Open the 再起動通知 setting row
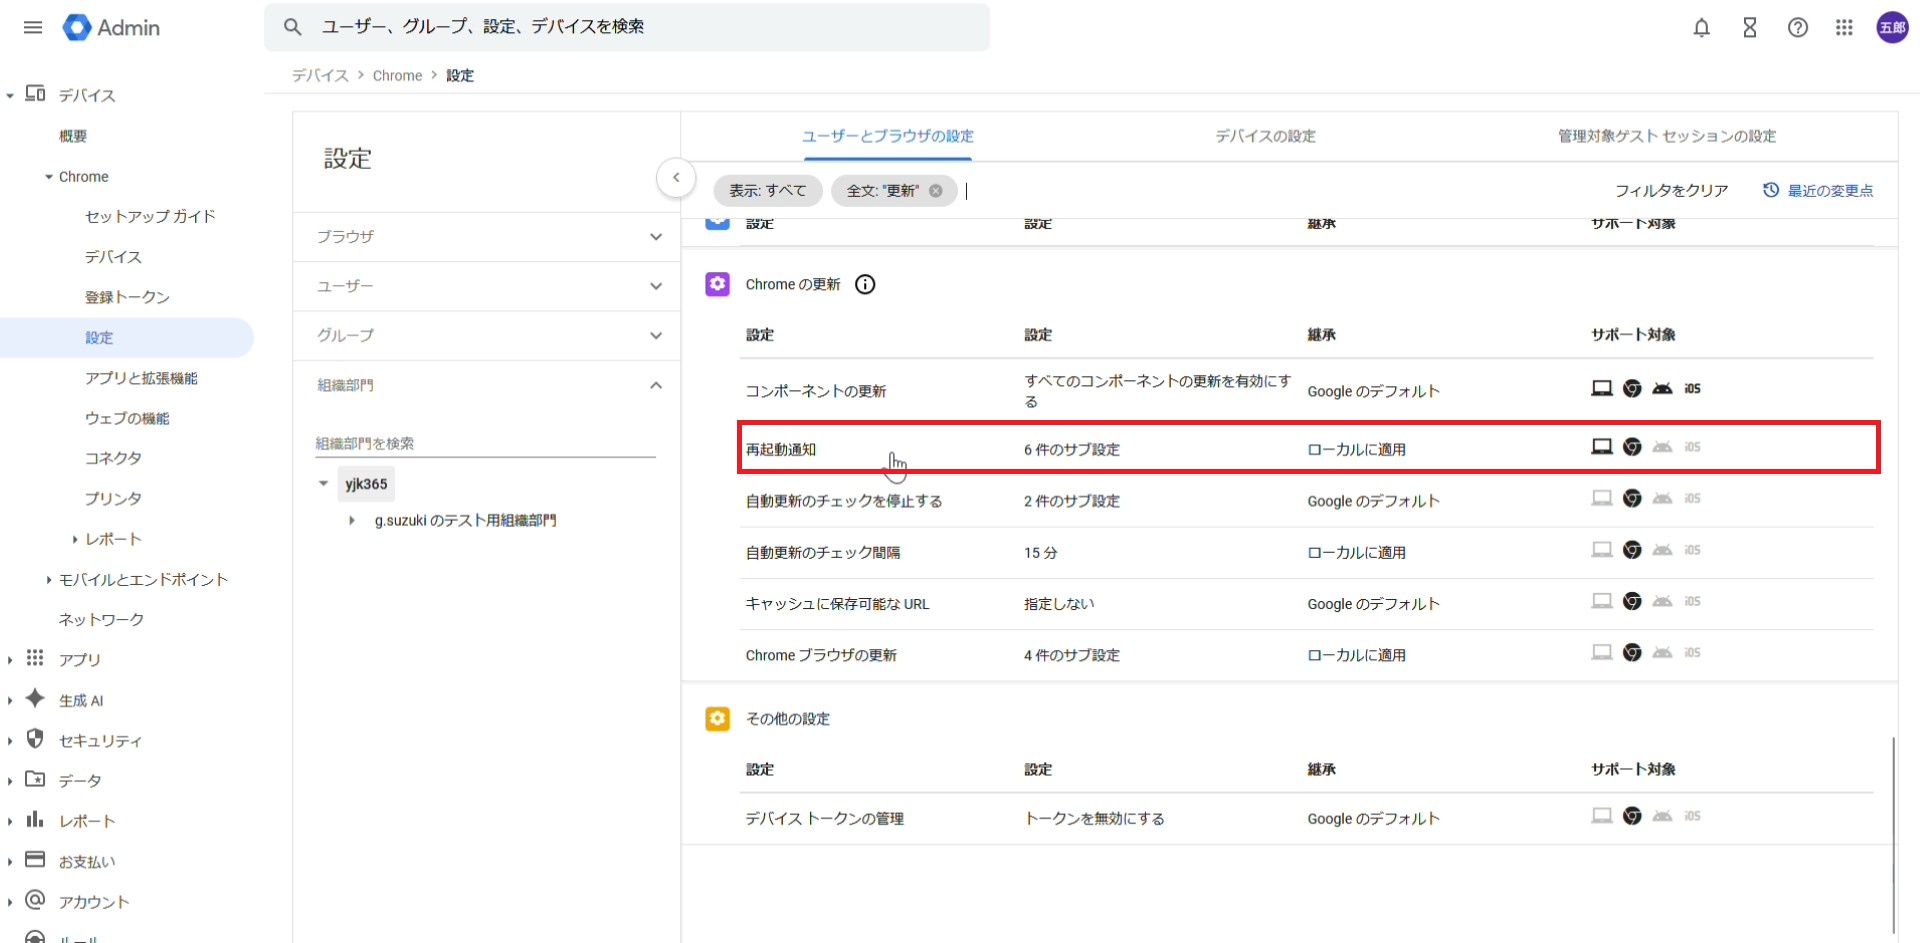The image size is (1920, 943). pyautogui.click(x=781, y=450)
